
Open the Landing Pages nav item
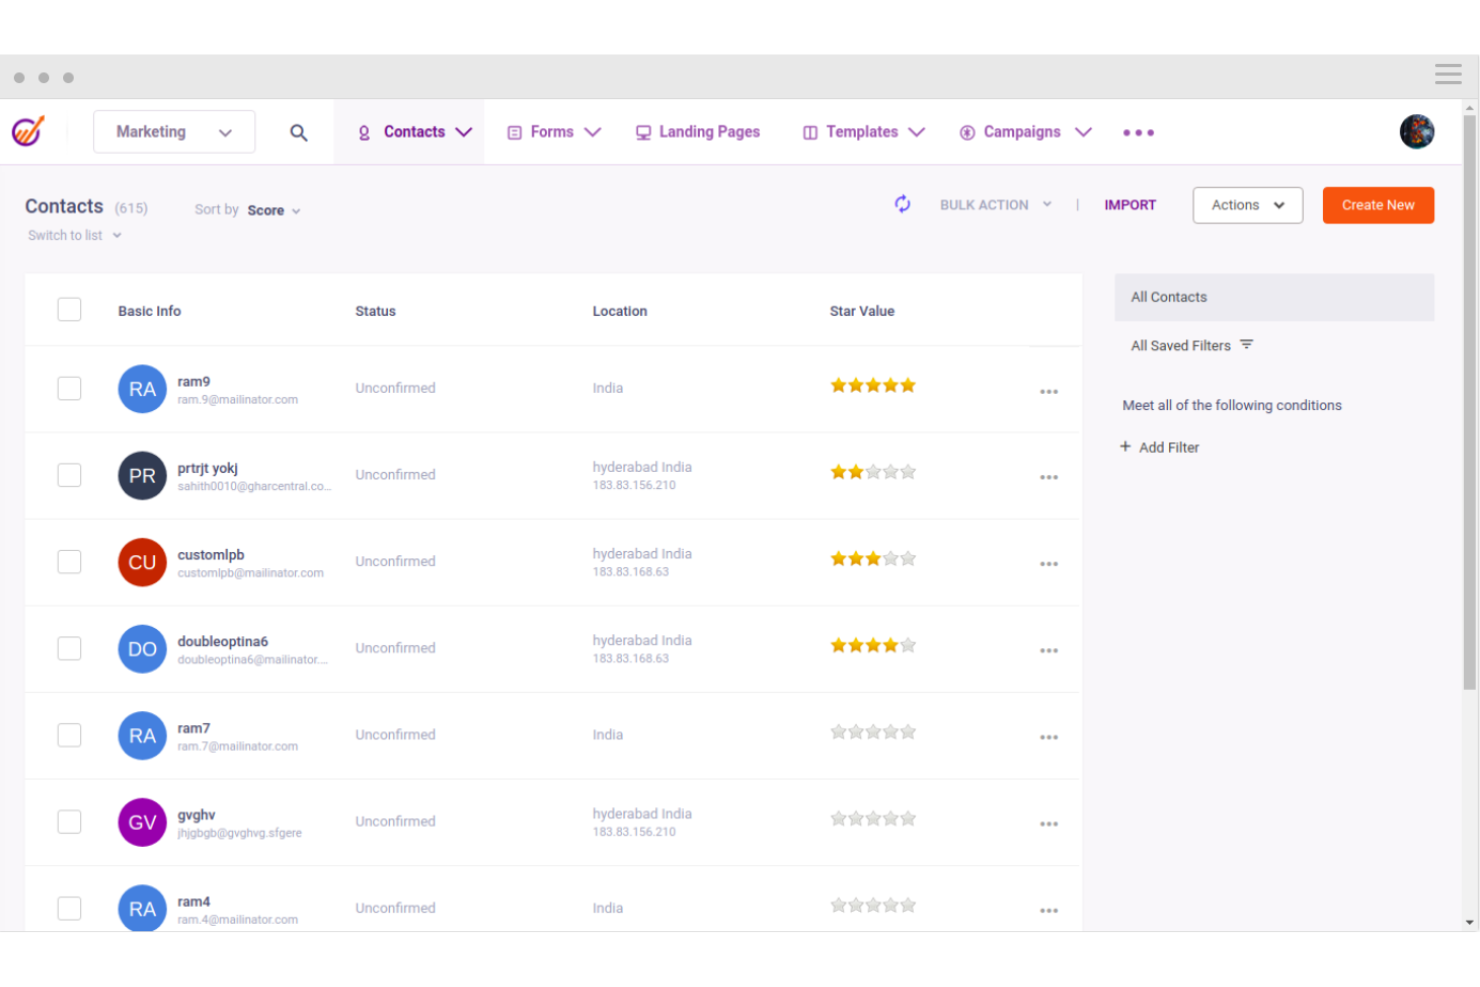pyautogui.click(x=698, y=132)
